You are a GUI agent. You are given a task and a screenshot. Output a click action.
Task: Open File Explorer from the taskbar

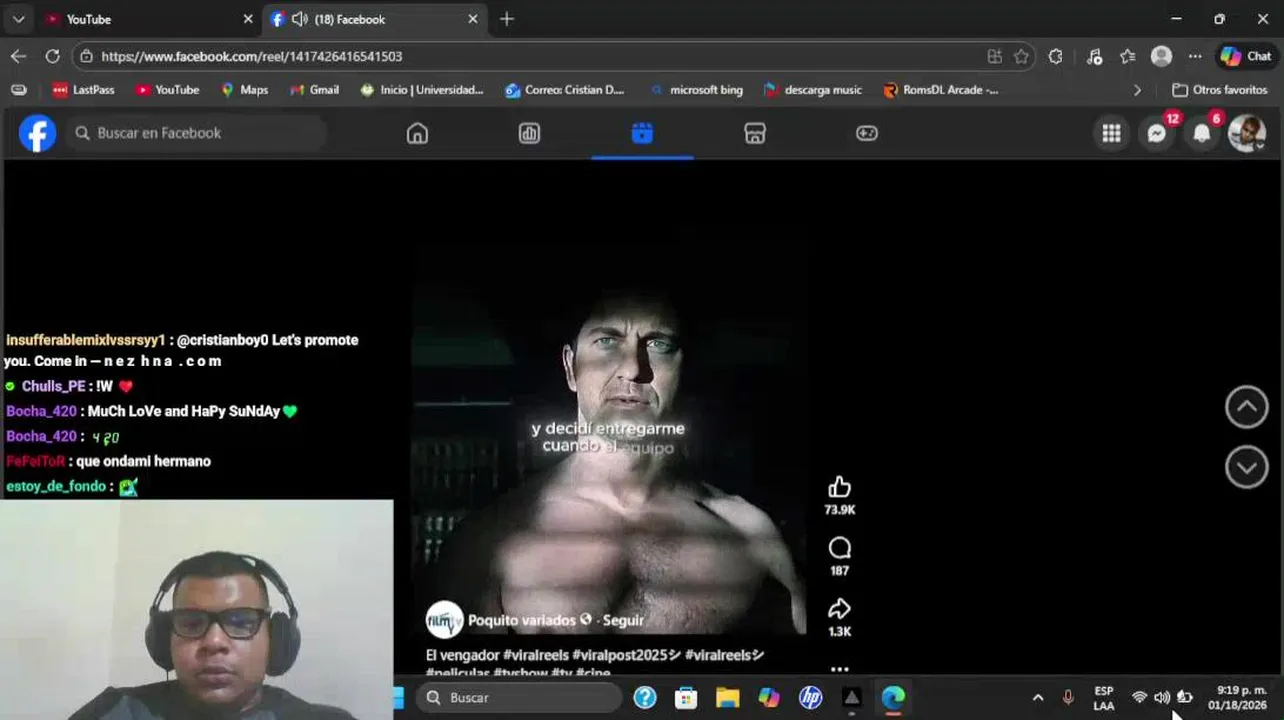(727, 698)
